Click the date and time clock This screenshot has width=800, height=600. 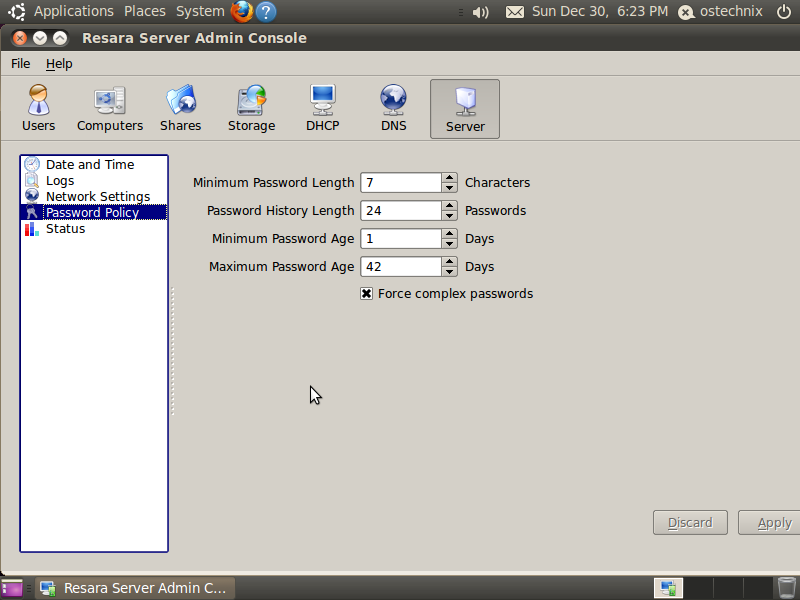coord(599,11)
